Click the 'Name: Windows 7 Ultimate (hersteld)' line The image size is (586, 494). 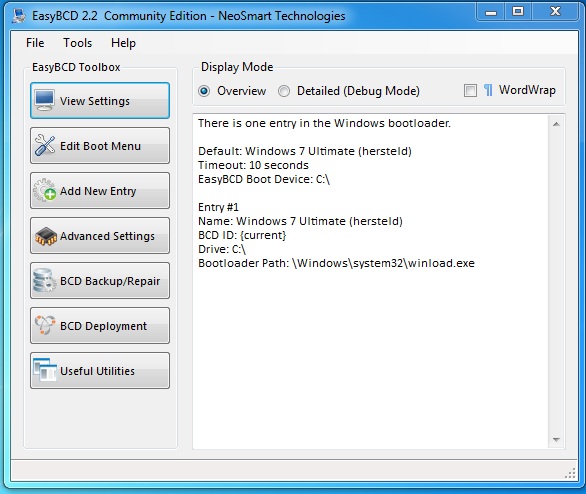pos(300,221)
